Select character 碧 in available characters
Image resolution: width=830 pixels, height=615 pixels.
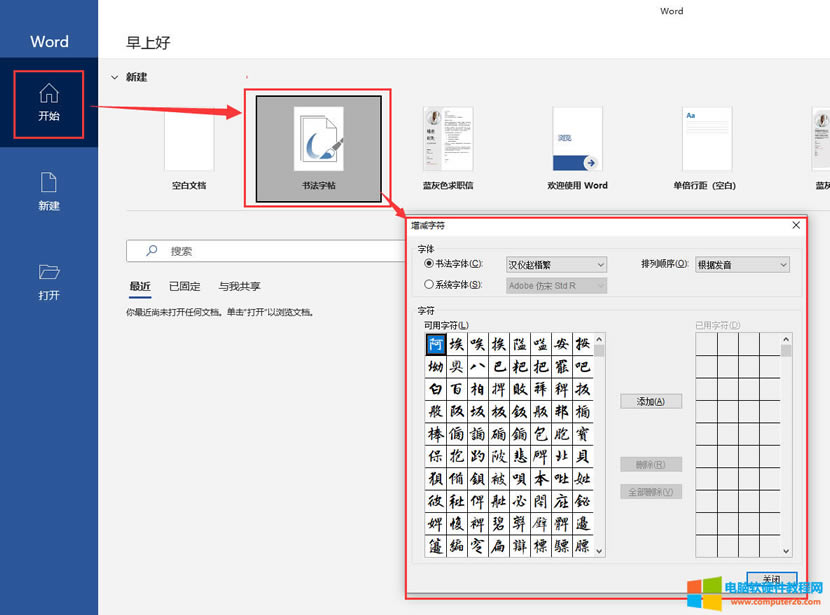pos(498,523)
